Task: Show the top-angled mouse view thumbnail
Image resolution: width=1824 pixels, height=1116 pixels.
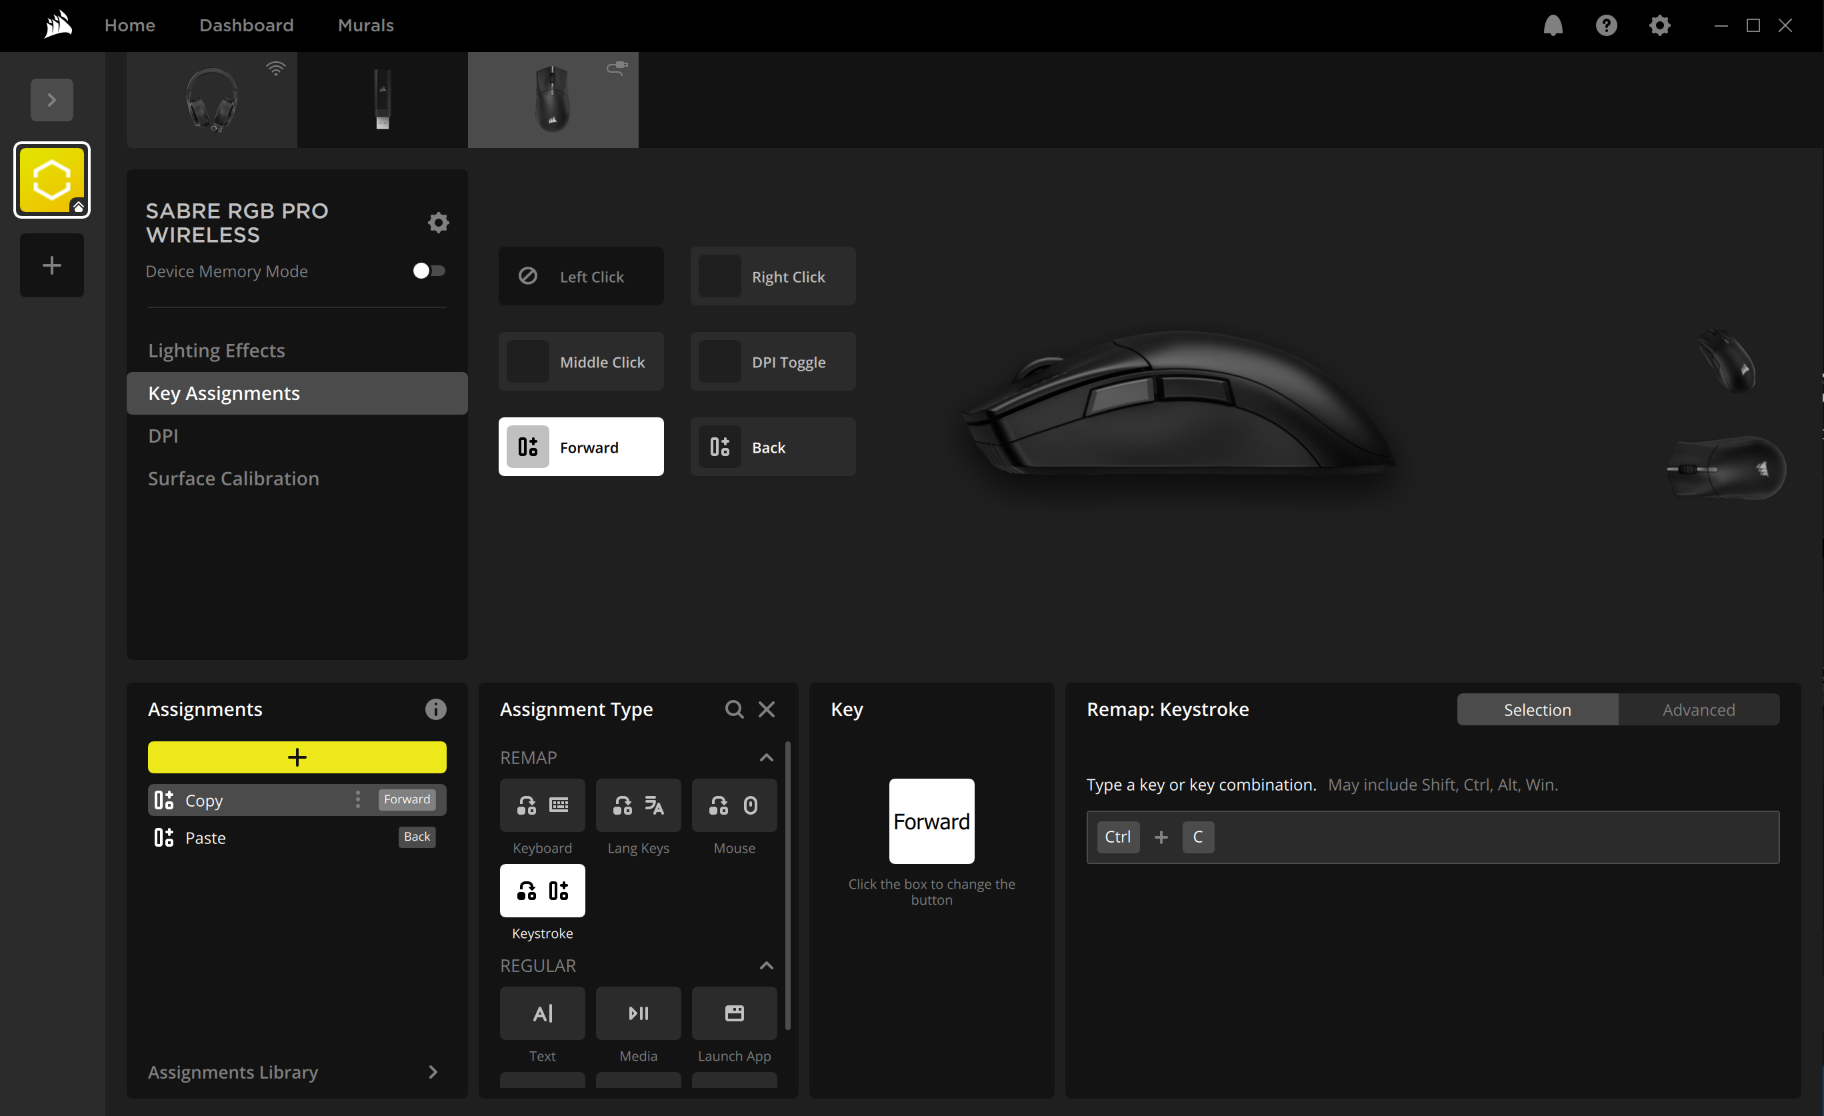Action: (1727, 361)
